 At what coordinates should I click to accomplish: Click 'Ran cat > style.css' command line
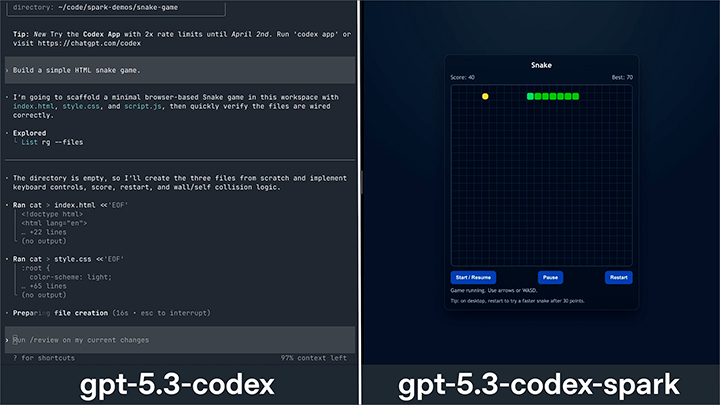[68, 259]
